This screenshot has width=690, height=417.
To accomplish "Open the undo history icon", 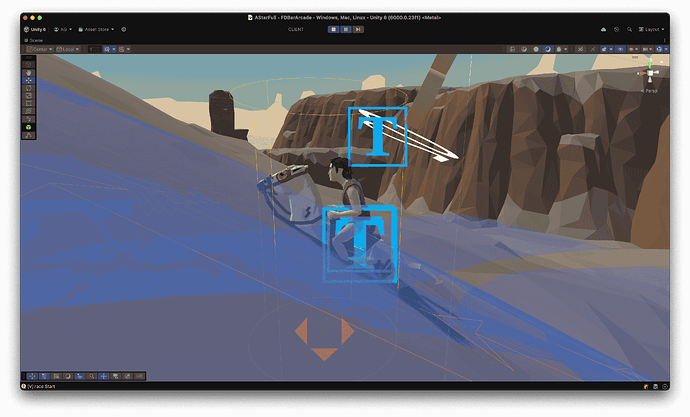I will (x=617, y=29).
